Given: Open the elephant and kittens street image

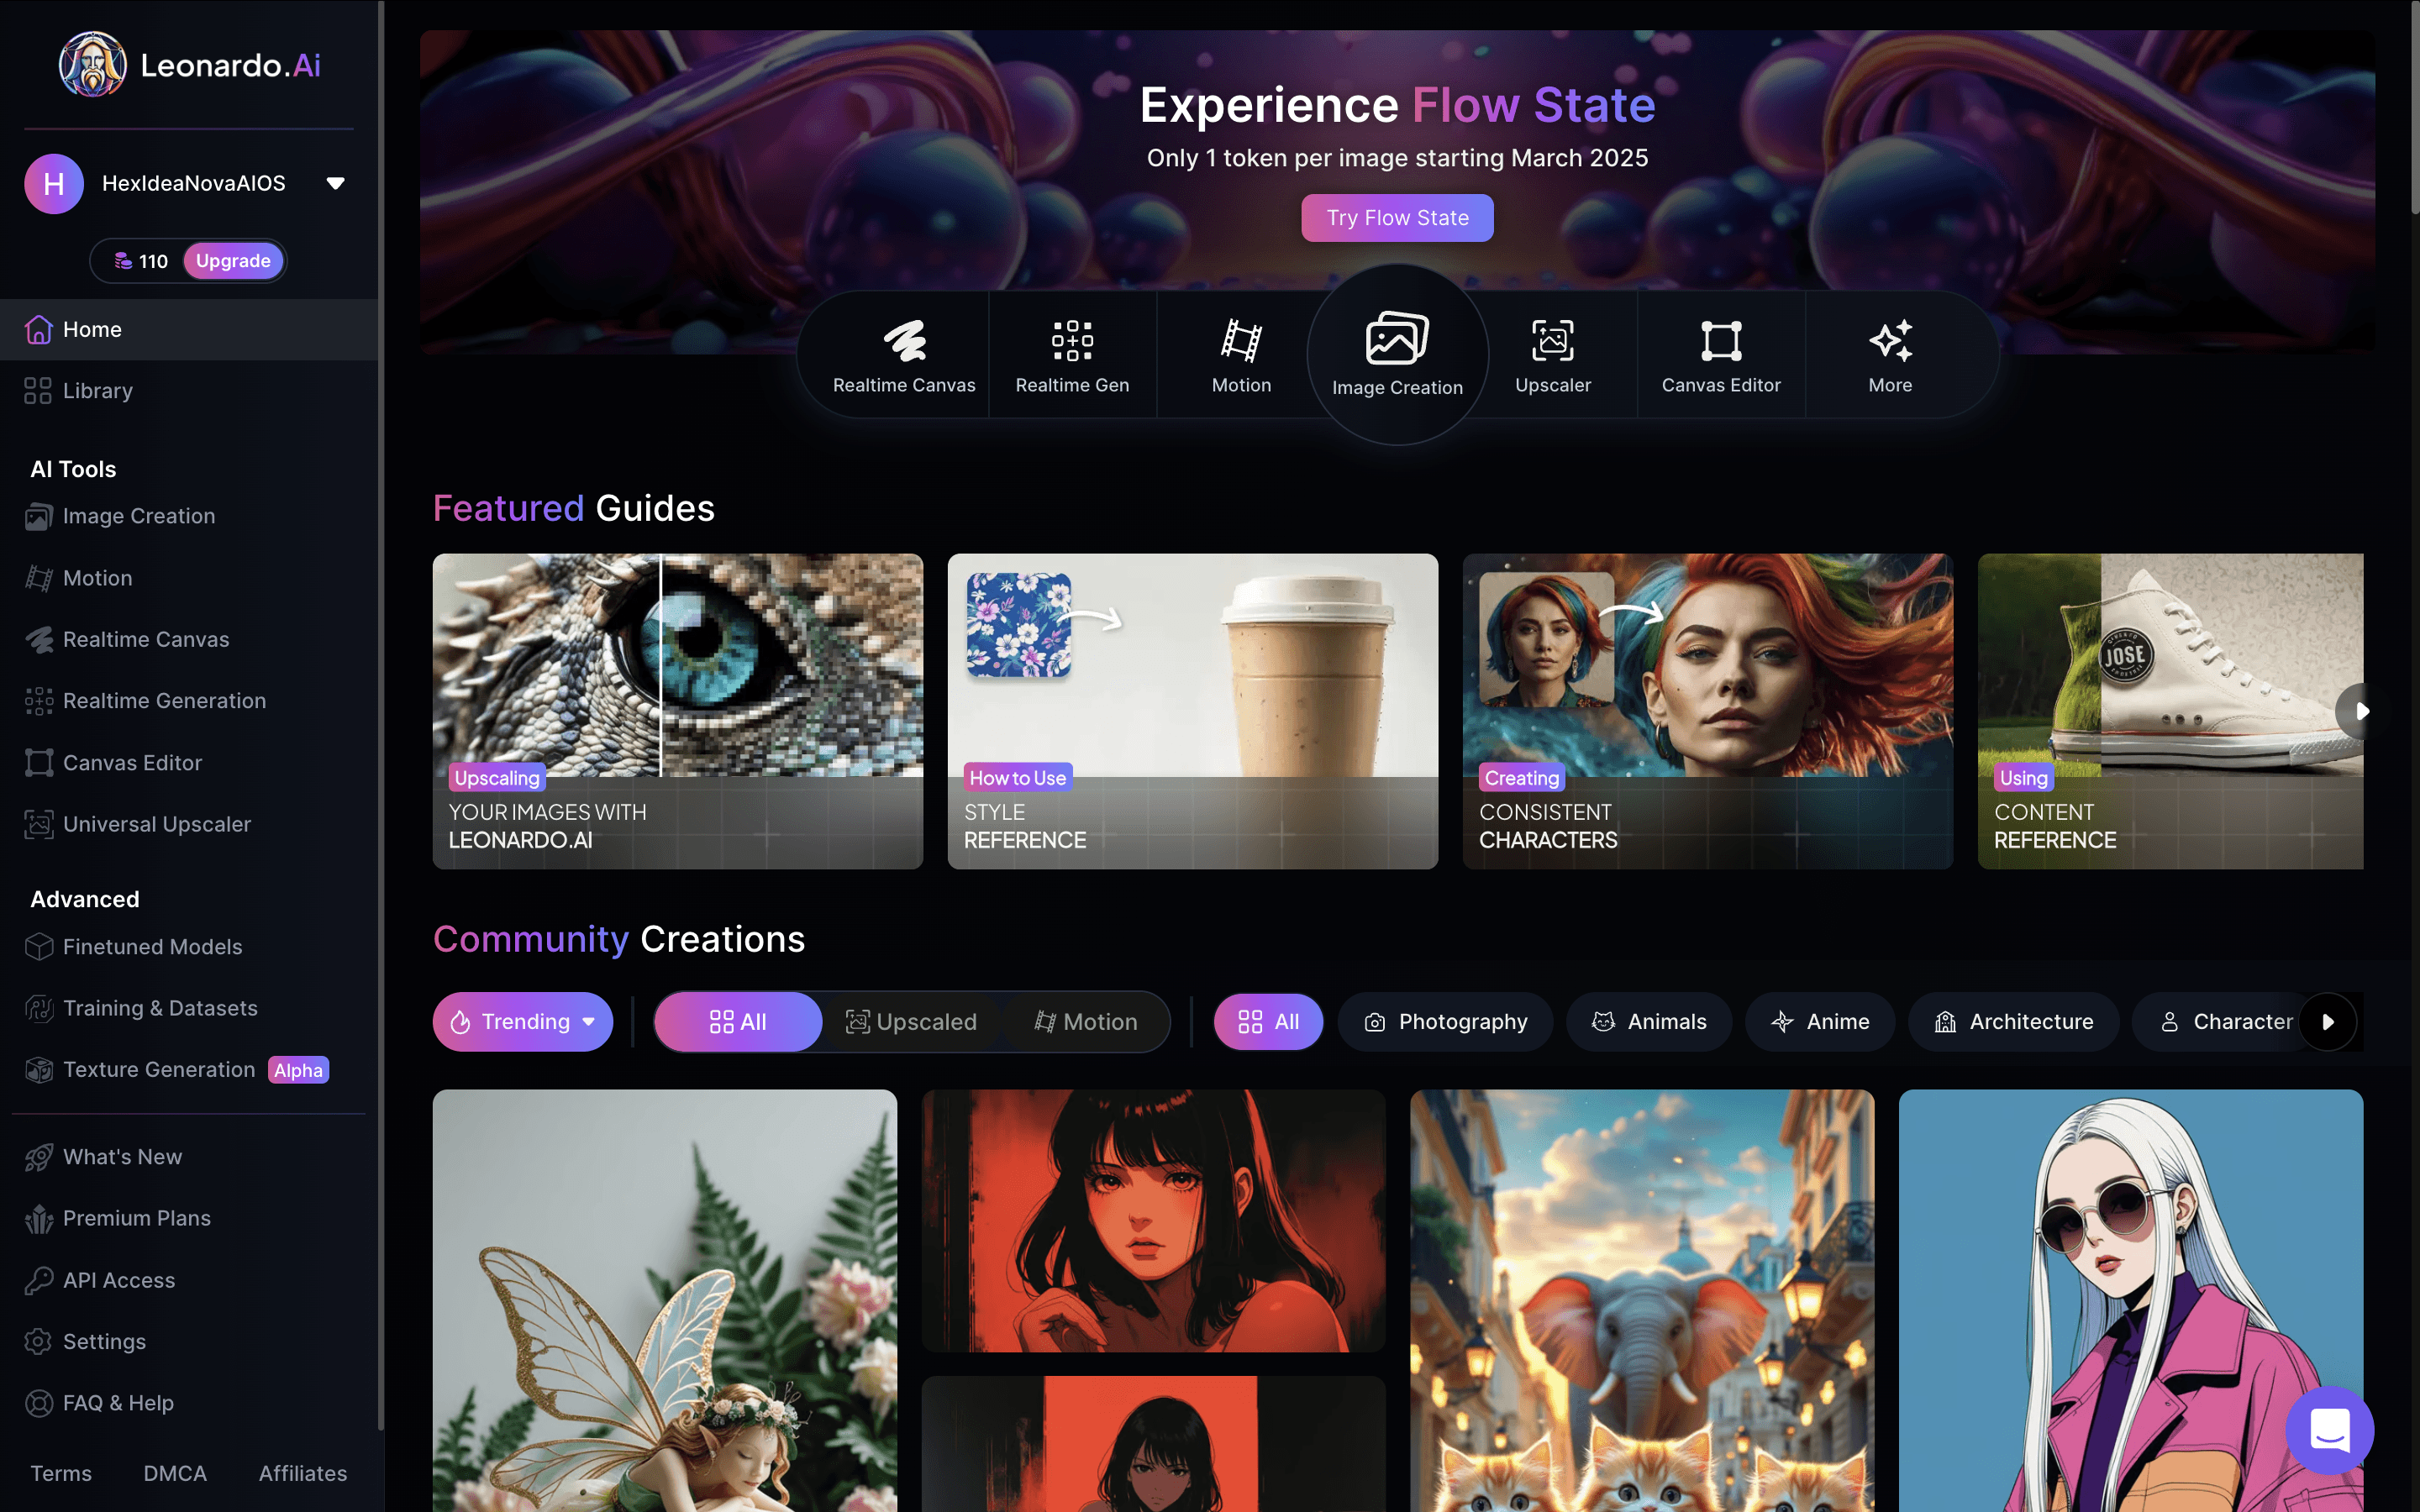Looking at the screenshot, I should (x=1642, y=1300).
